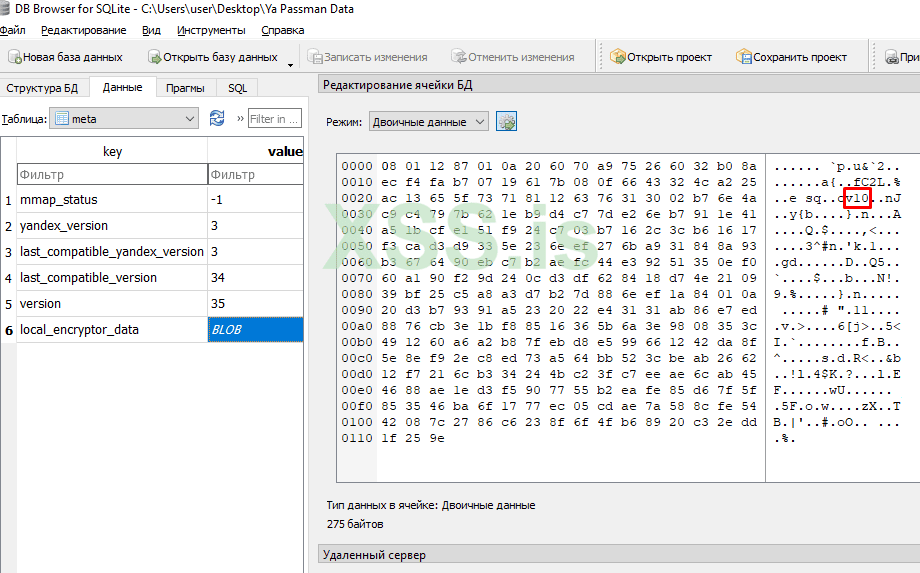The height and width of the screenshot is (573, 920).
Task: Select the local_encryptor_data cell
Action: pos(112,330)
